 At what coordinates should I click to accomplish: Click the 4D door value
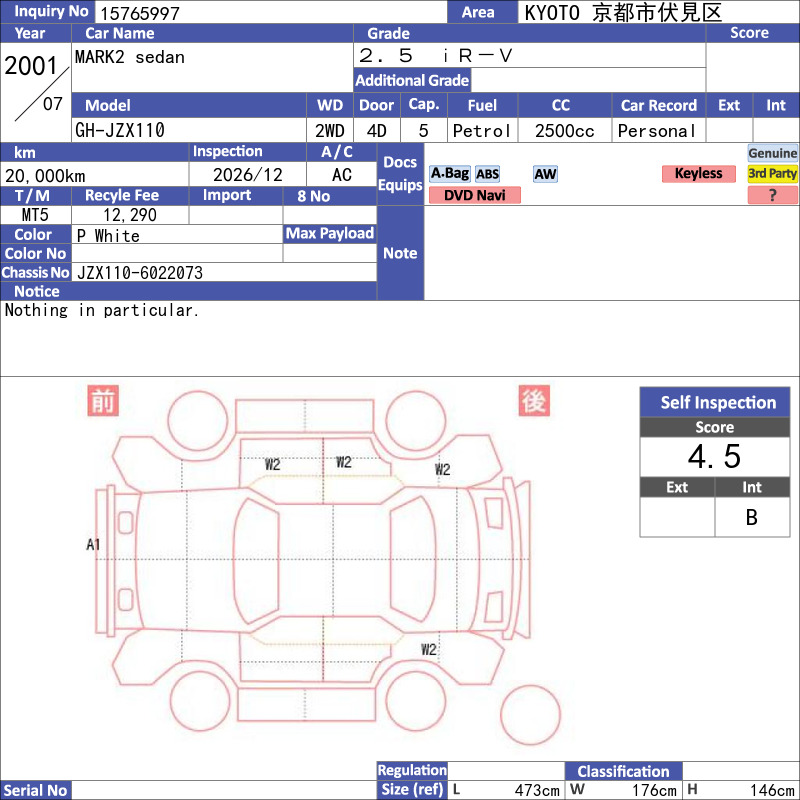(377, 131)
